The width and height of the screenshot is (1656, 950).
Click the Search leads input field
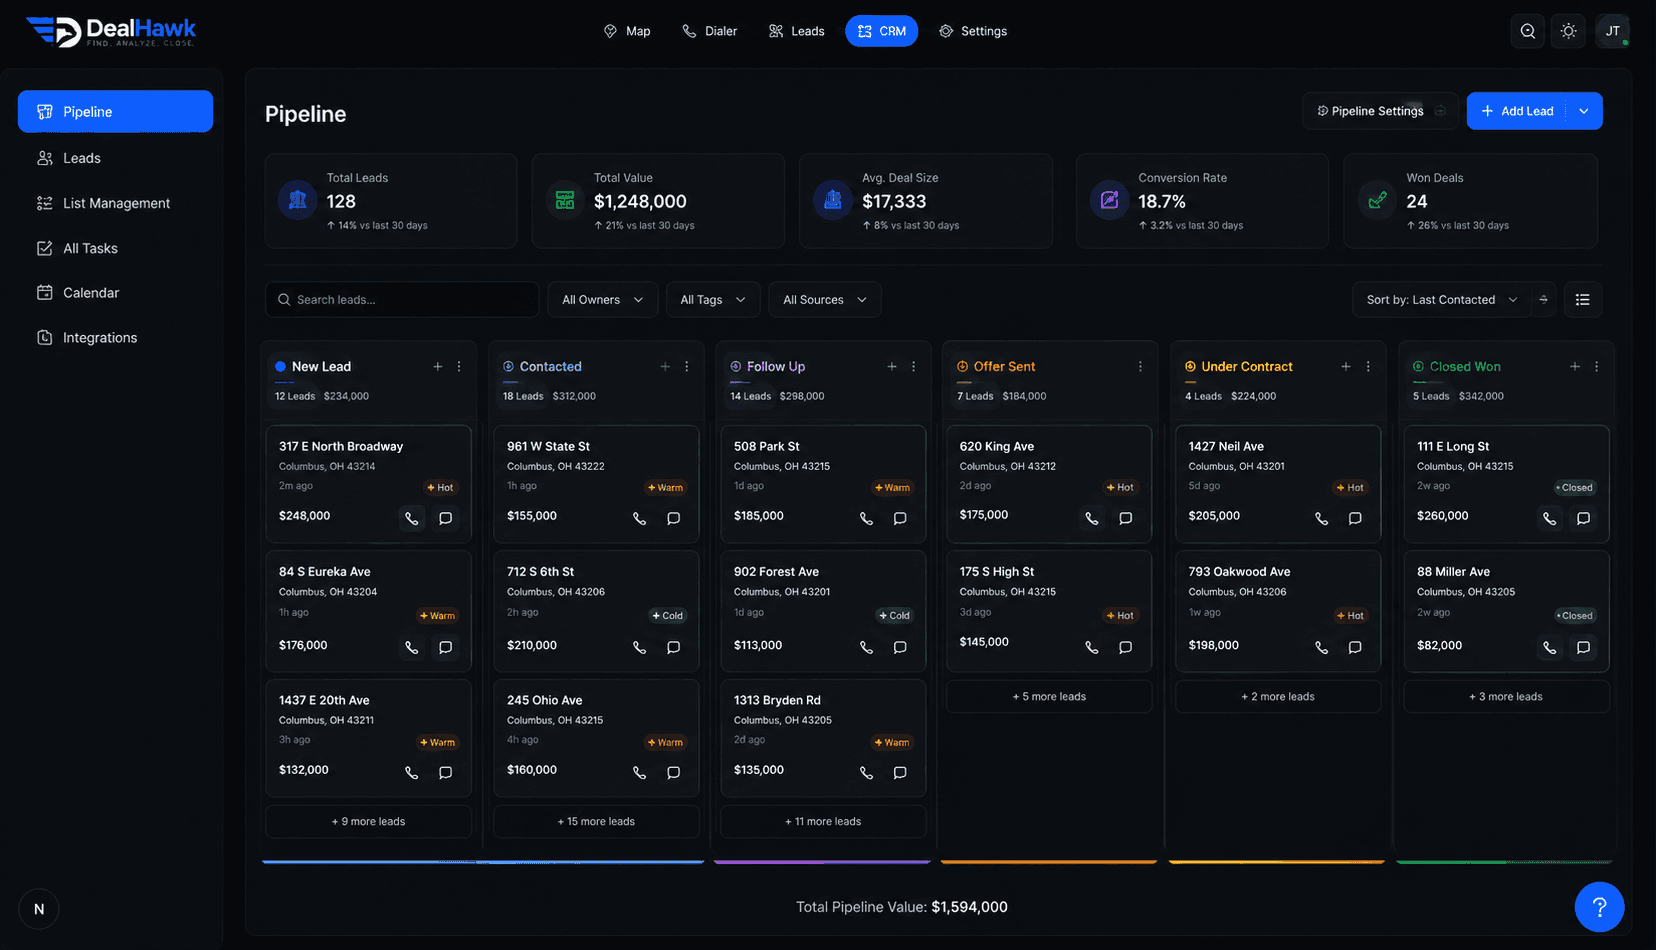point(402,300)
